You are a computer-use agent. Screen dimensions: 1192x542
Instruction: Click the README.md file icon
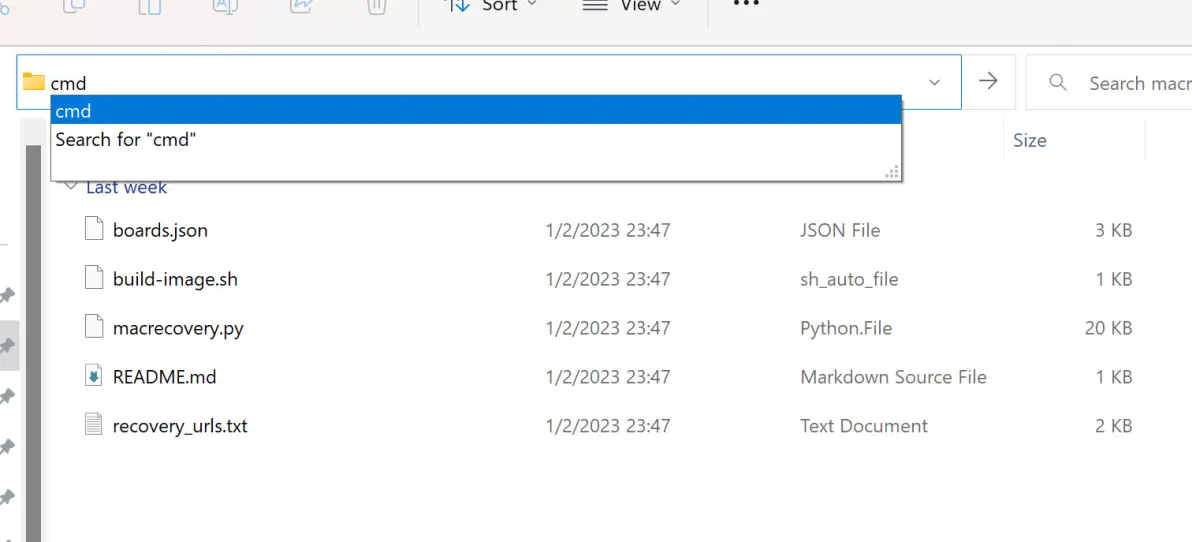point(94,377)
